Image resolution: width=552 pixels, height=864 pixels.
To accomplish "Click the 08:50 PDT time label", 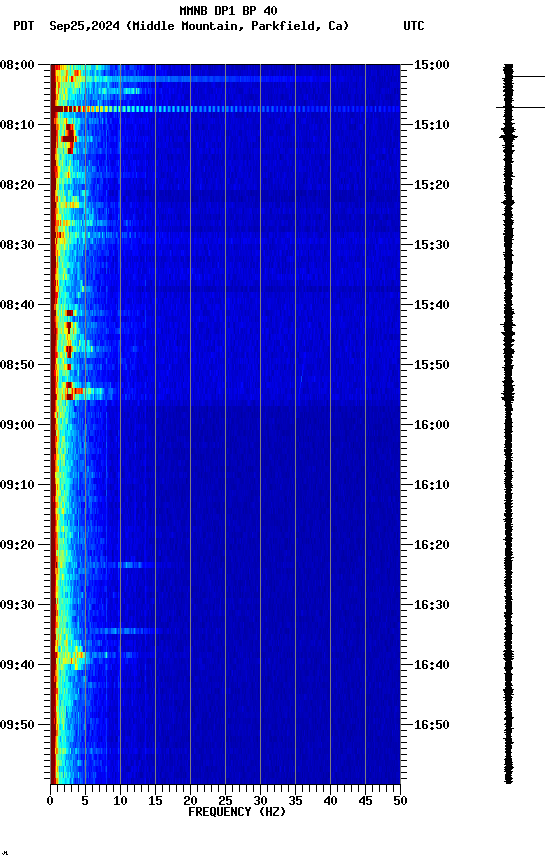I will pyautogui.click(x=17, y=365).
